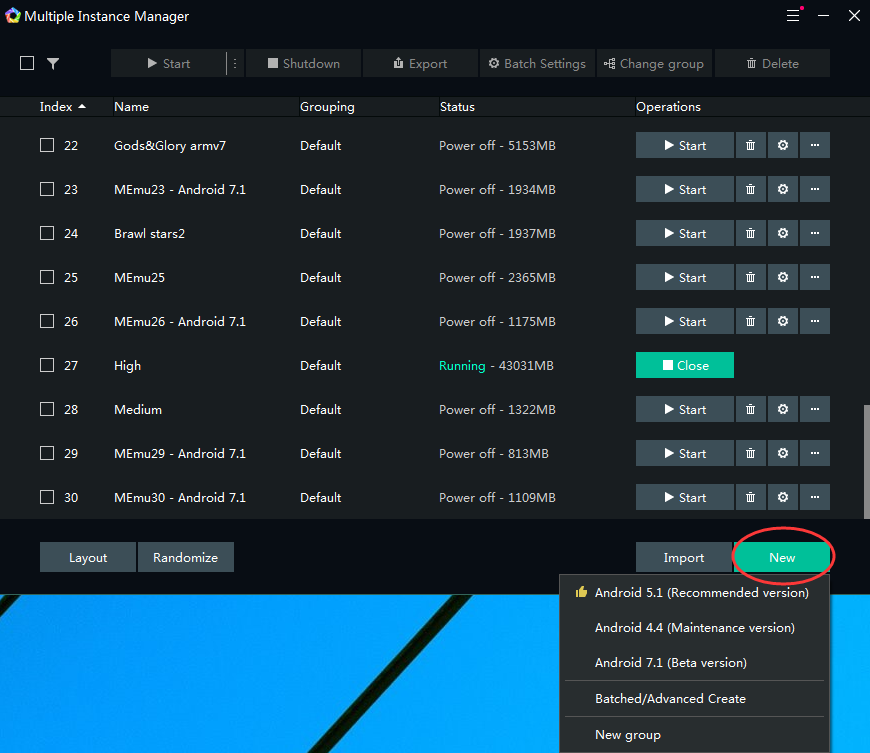Screen dimensions: 870x753
Task: Toggle the select-all checkbox in the toolbar
Action: 27,64
